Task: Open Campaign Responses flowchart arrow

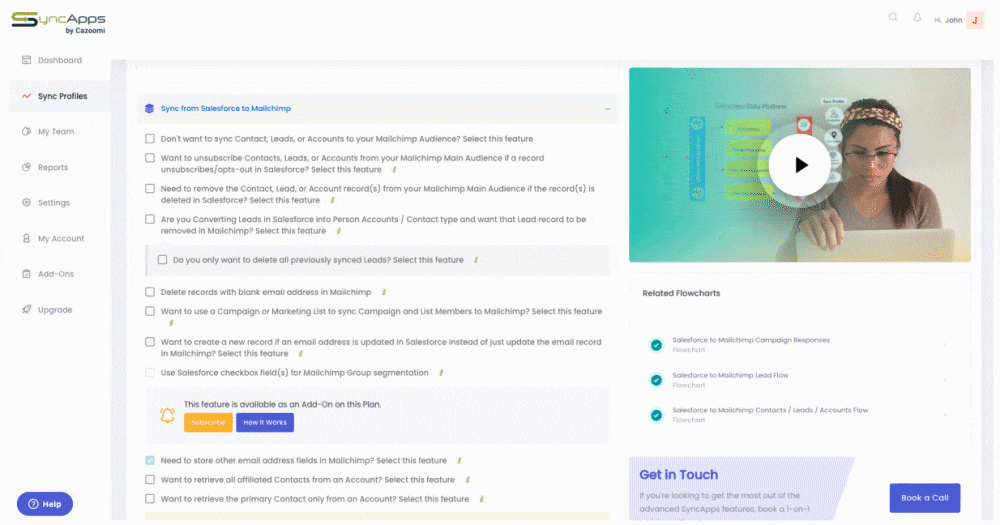Action: 945,345
